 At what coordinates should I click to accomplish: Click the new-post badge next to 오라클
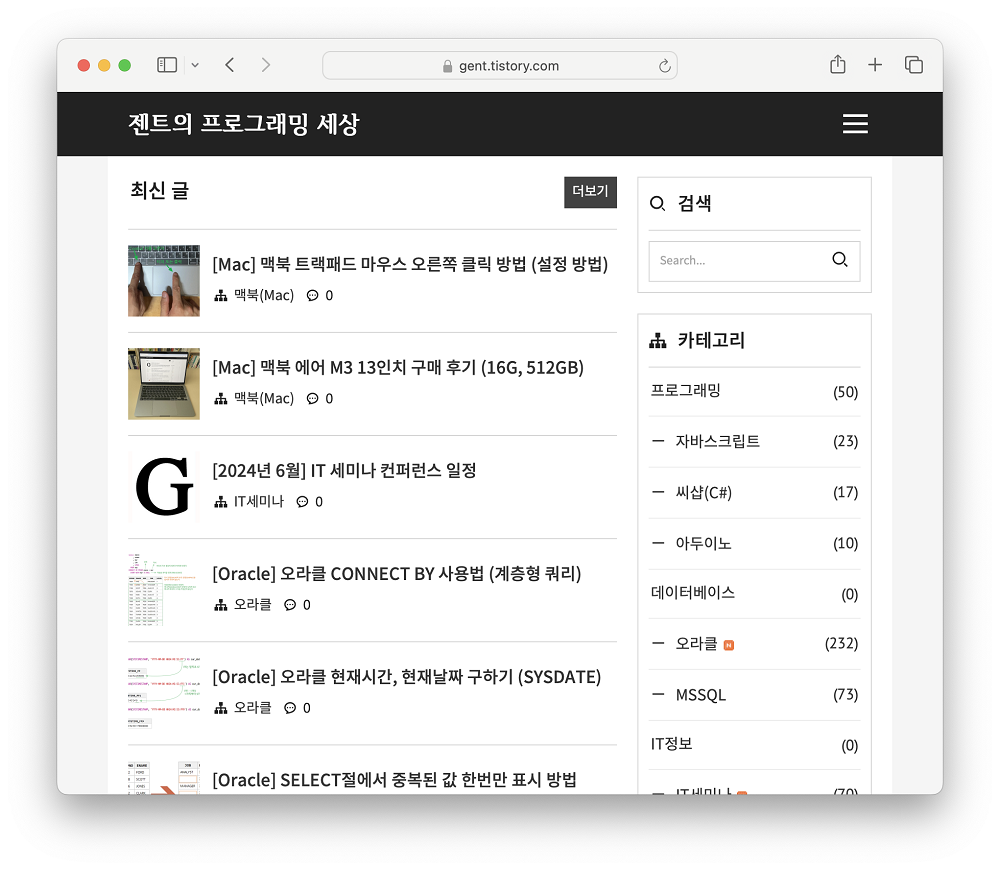[x=729, y=645]
